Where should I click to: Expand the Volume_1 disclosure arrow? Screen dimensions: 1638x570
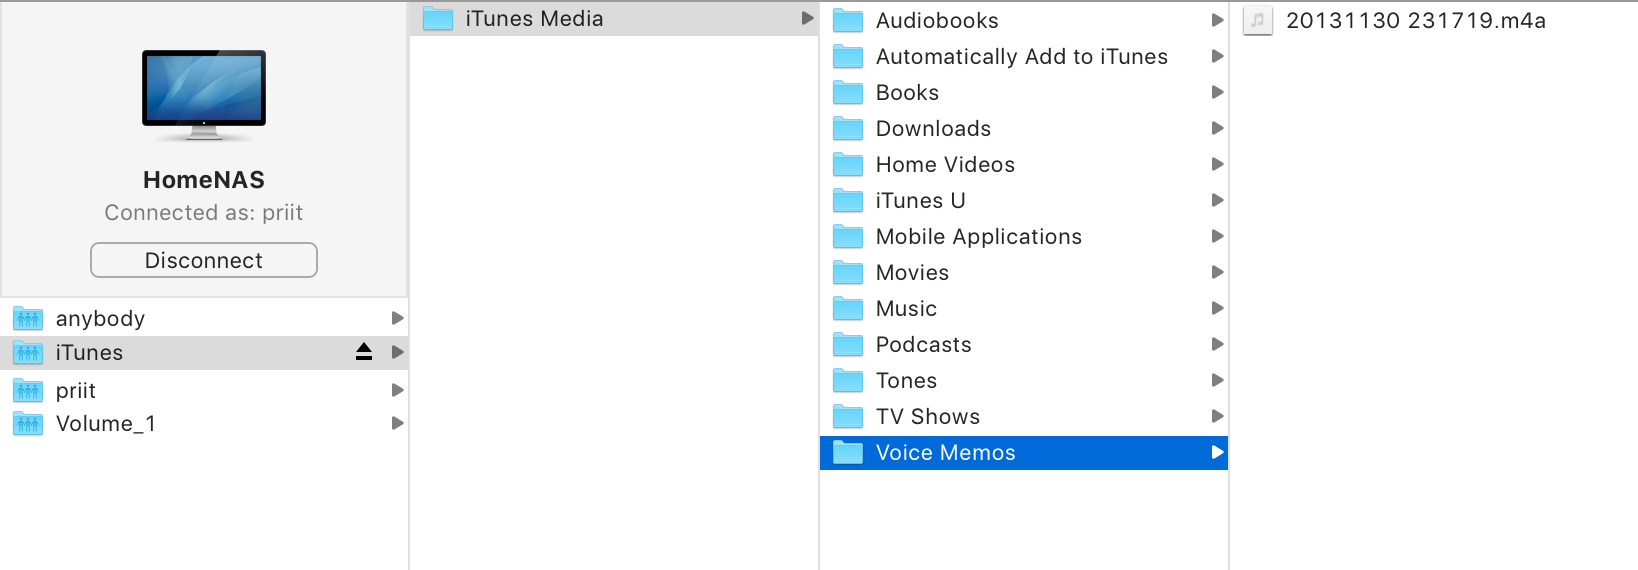[x=397, y=423]
